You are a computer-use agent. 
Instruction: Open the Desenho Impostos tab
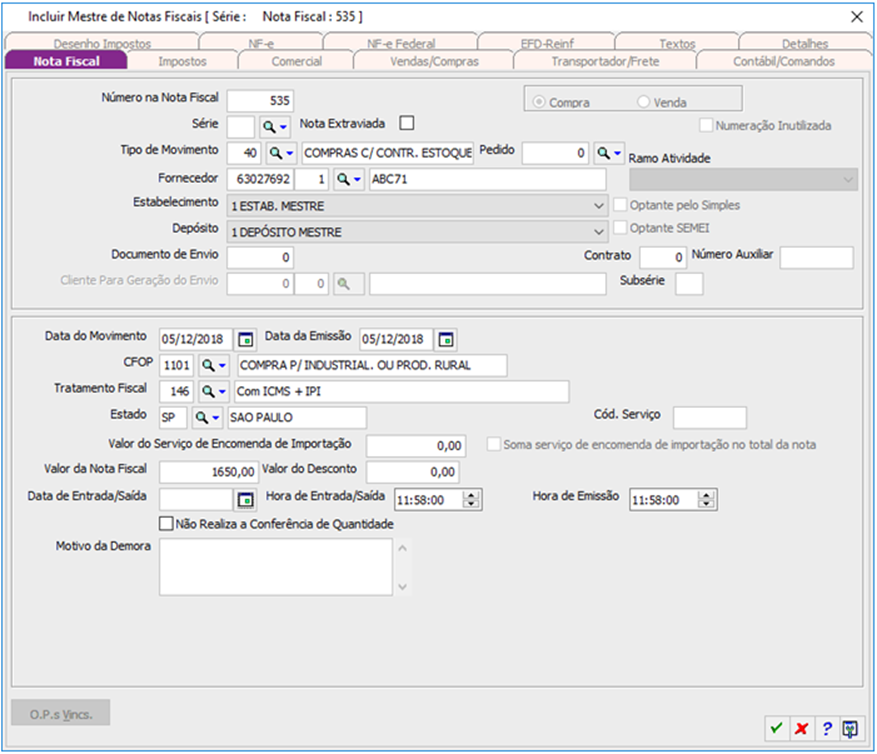[102, 43]
